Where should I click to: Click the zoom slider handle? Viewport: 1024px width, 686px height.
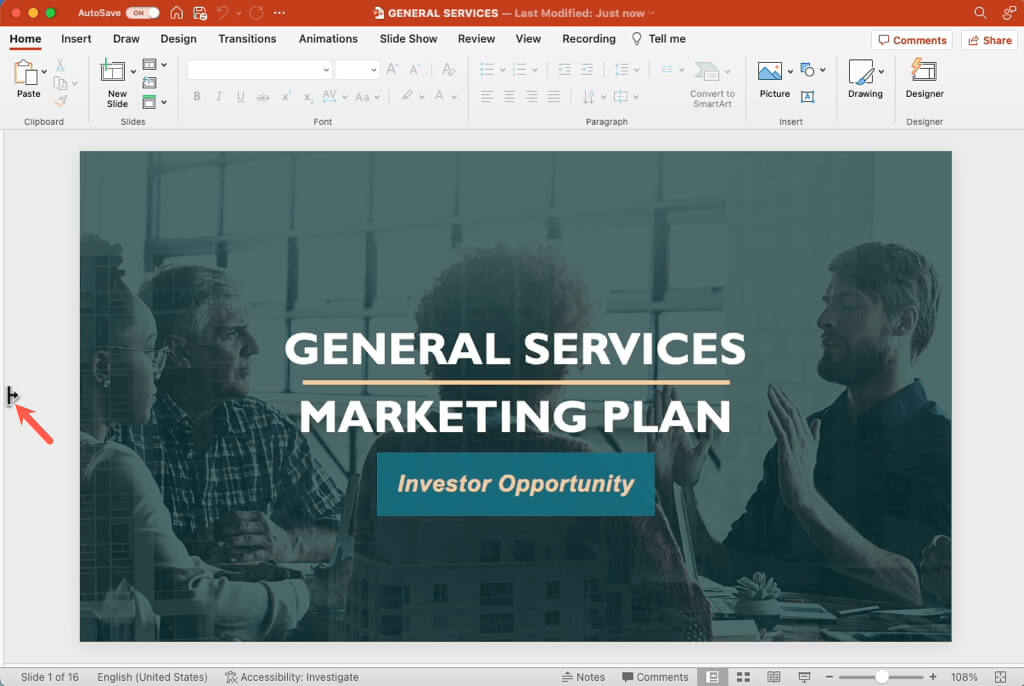882,677
